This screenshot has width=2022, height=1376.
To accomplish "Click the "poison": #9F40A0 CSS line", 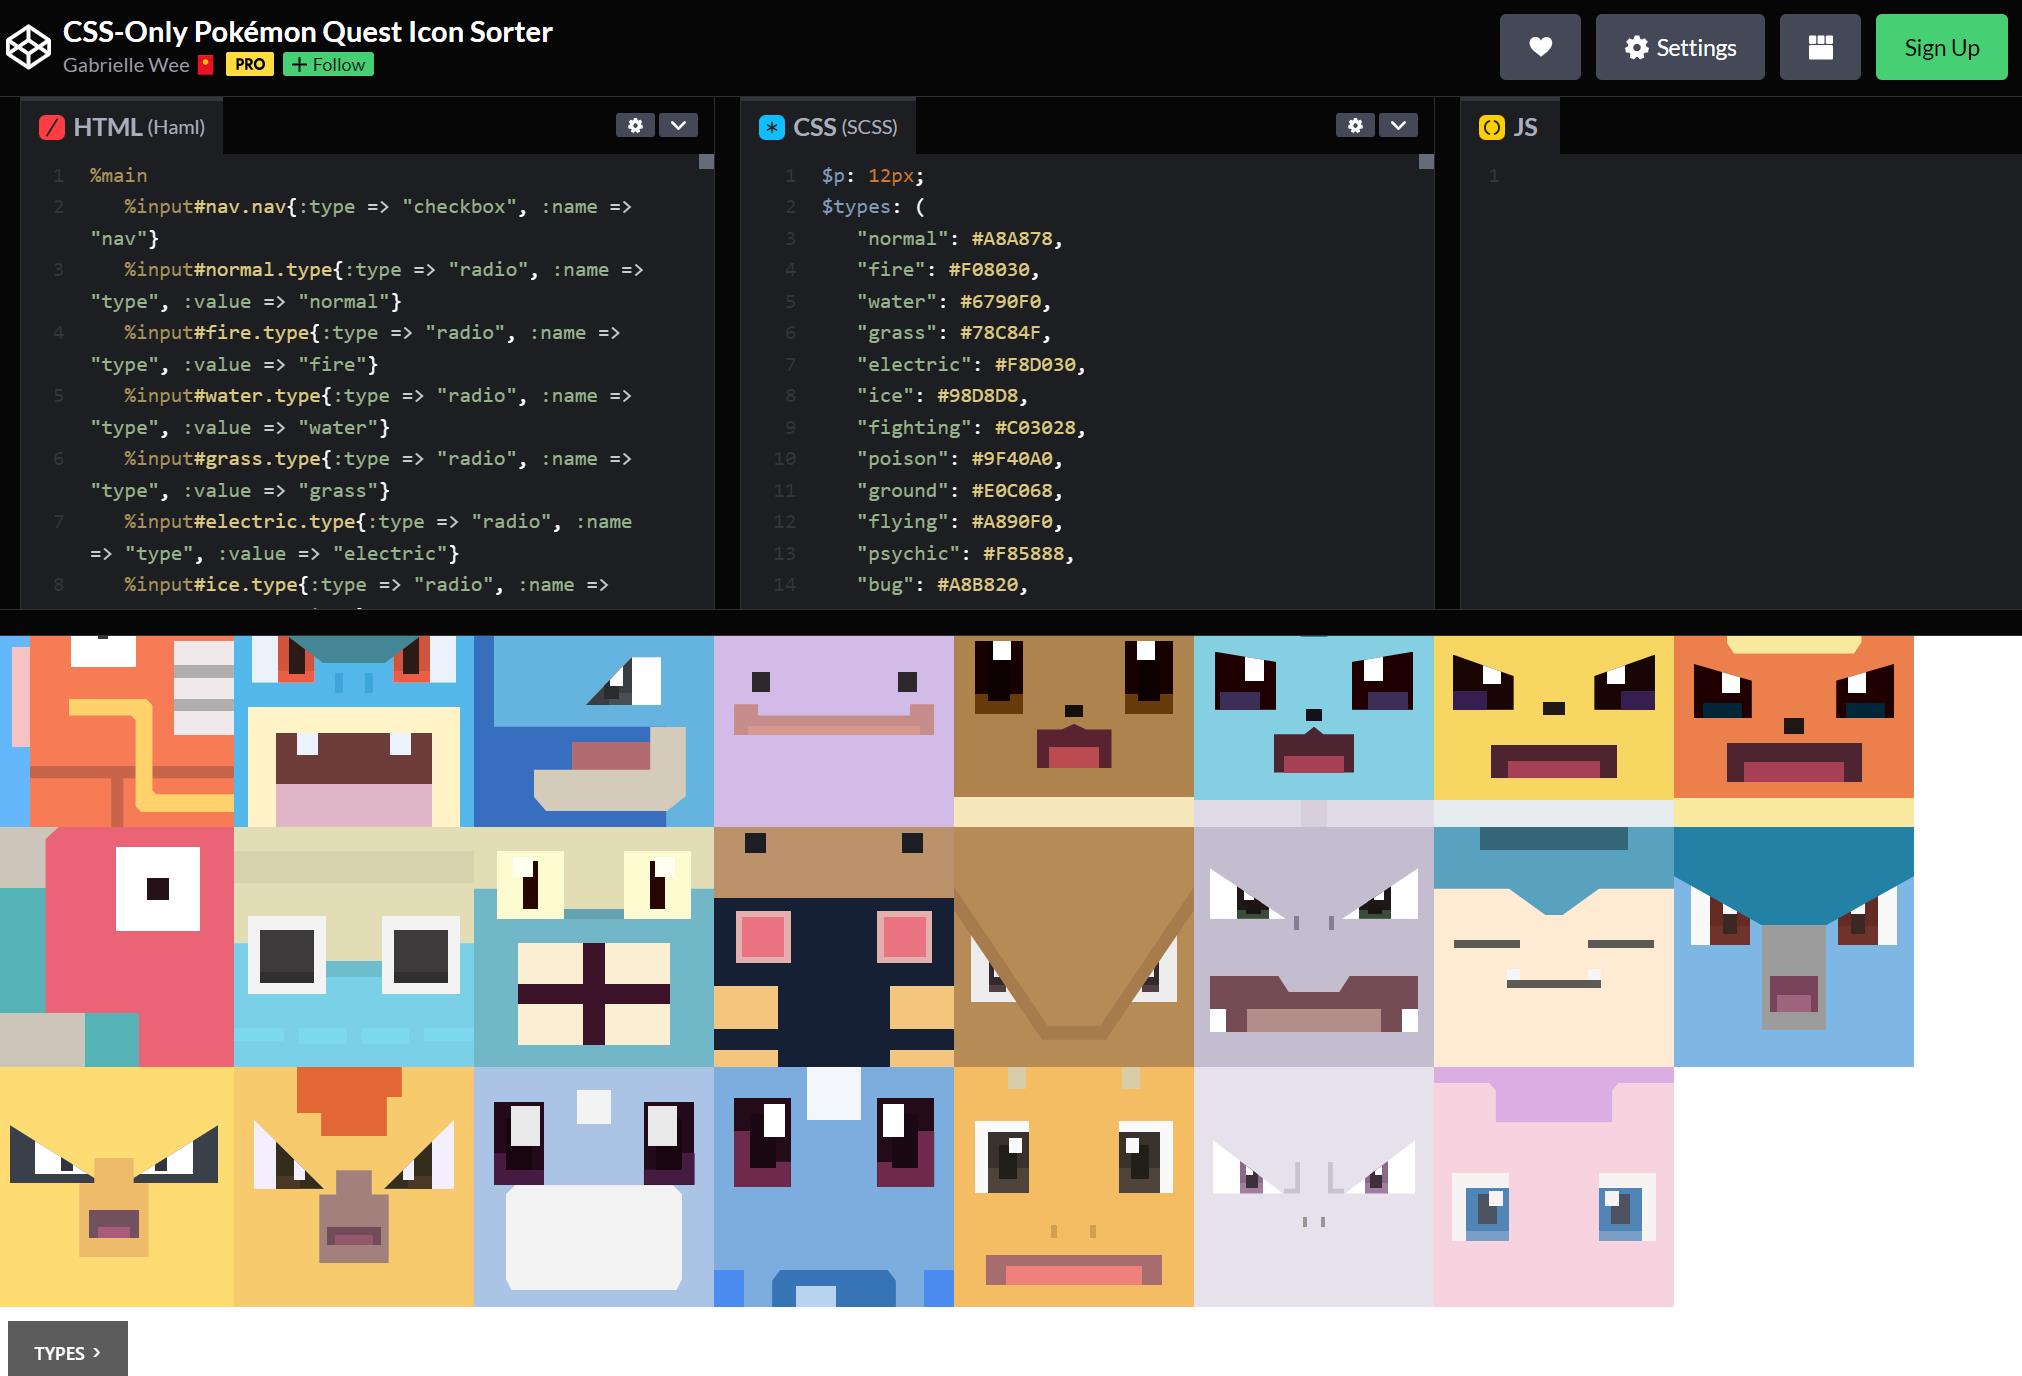I will [959, 459].
